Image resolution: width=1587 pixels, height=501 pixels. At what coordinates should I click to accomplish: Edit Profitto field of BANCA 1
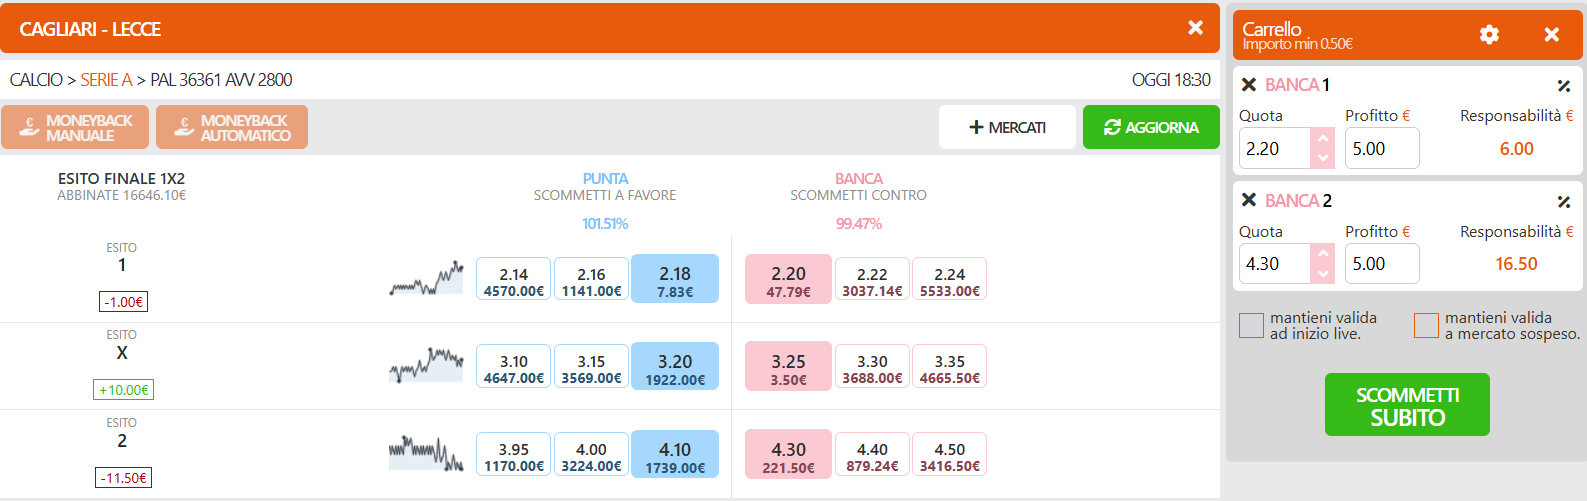coord(1382,148)
